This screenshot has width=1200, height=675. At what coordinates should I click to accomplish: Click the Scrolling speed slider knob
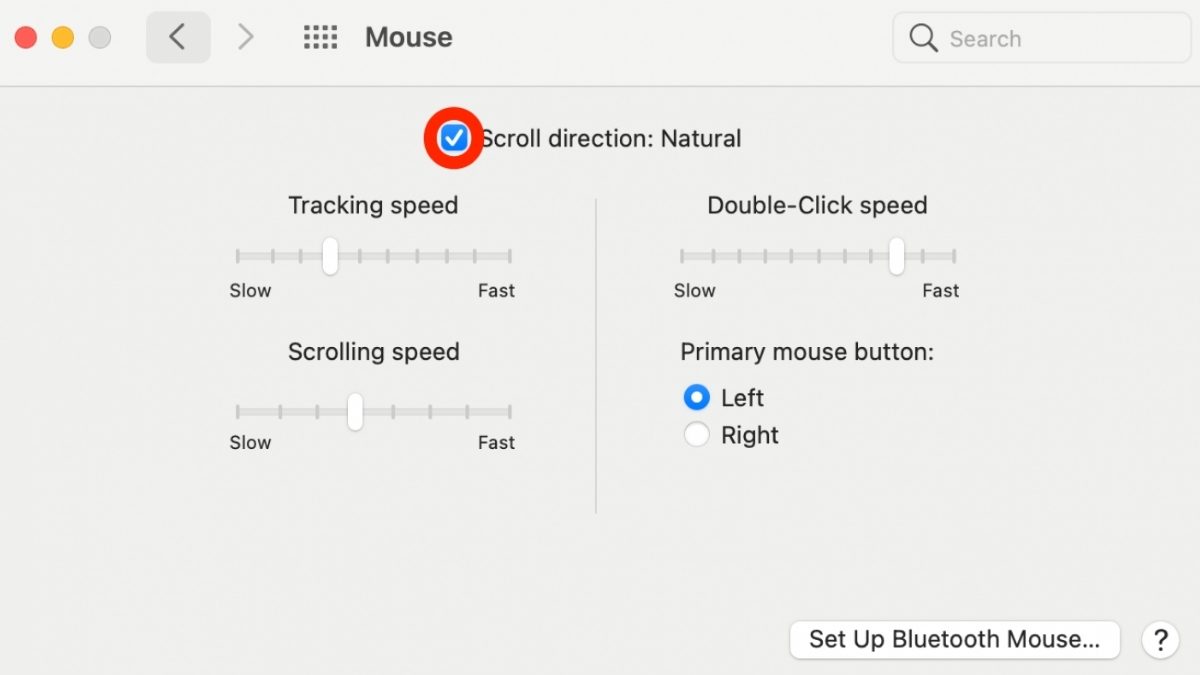tap(355, 411)
